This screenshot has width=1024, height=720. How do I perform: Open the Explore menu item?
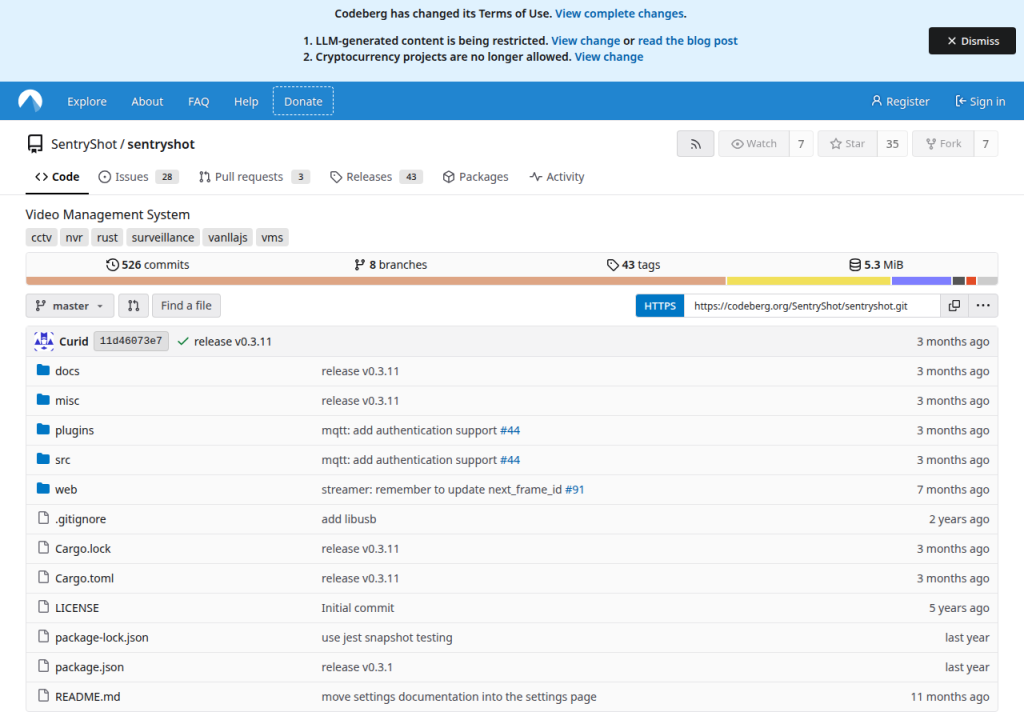point(87,101)
